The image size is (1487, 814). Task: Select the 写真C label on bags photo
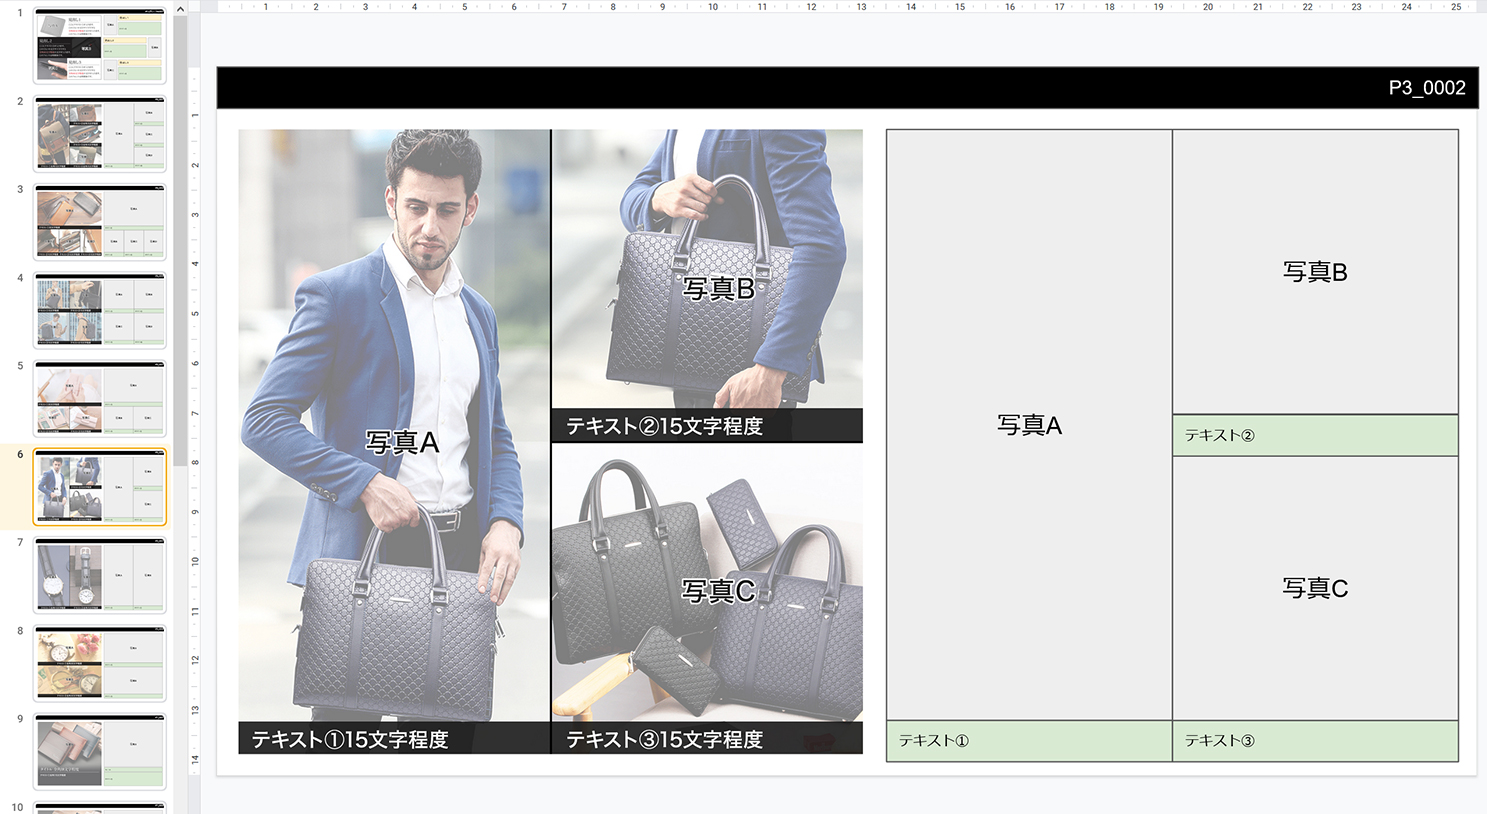click(718, 591)
